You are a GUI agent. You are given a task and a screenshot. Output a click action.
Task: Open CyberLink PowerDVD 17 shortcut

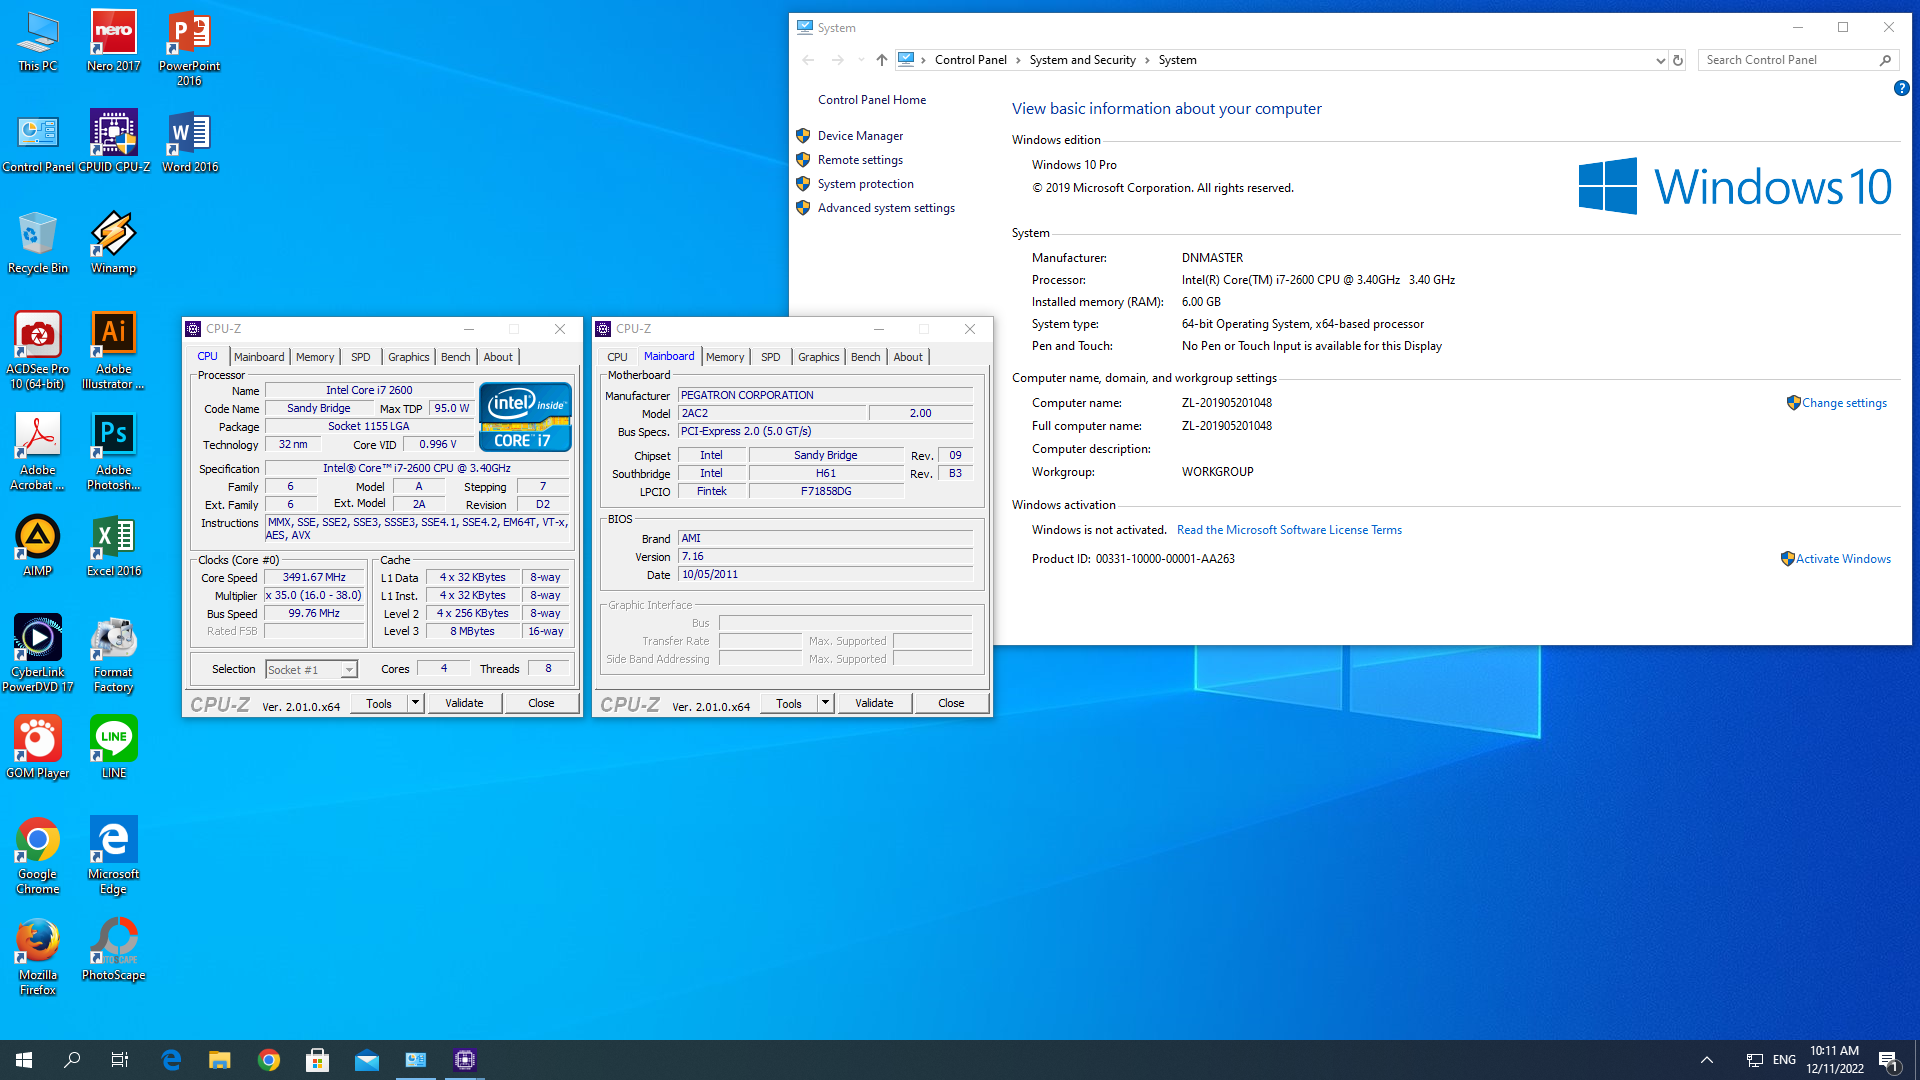[38, 654]
